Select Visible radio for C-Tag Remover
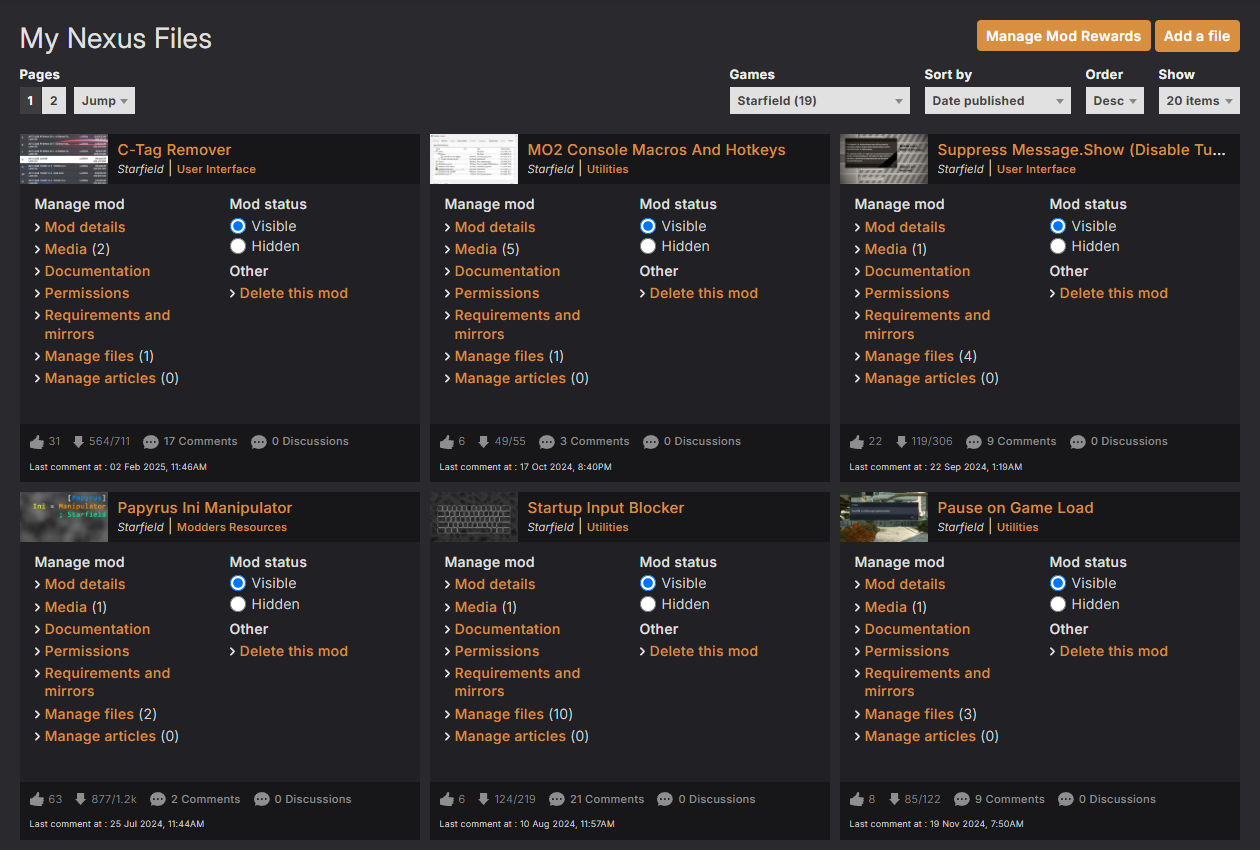The image size is (1260, 850). tap(238, 226)
